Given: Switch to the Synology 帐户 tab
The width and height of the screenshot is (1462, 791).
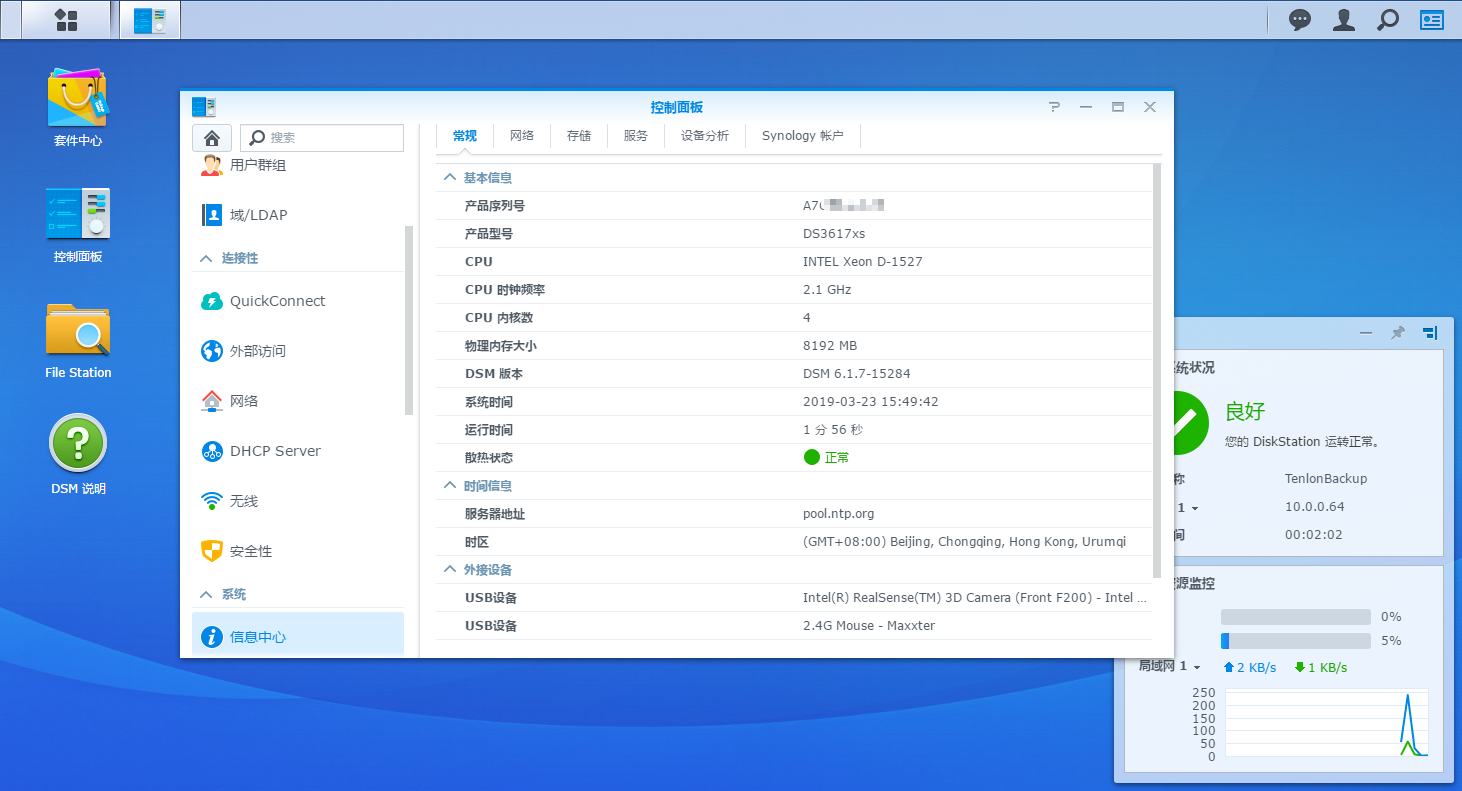Looking at the screenshot, I should pyautogui.click(x=803, y=136).
